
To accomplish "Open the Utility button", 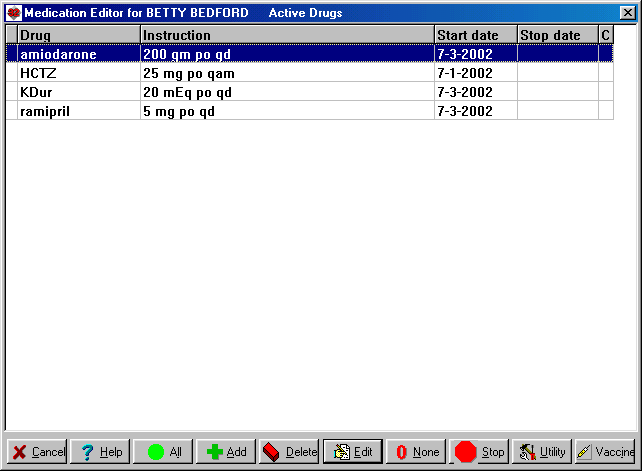I will click(x=542, y=452).
